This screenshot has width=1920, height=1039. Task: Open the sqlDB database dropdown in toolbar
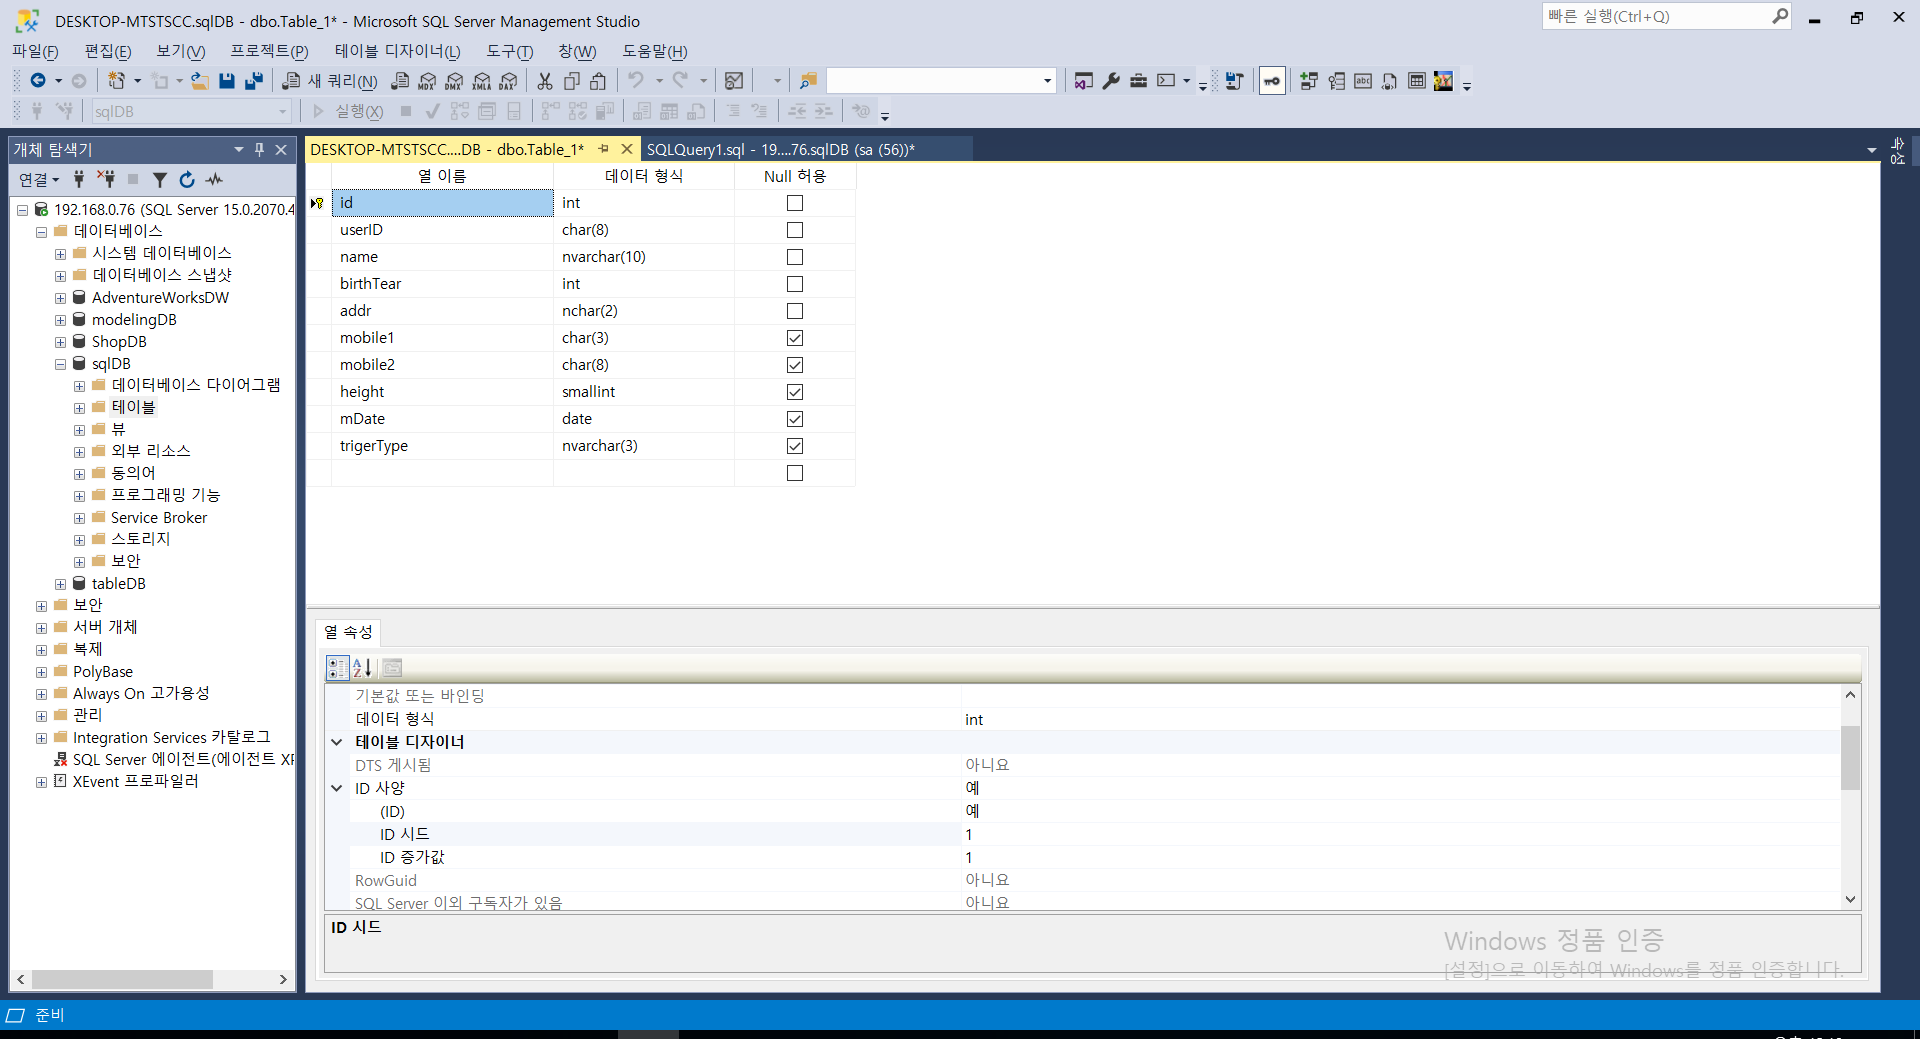tap(283, 112)
